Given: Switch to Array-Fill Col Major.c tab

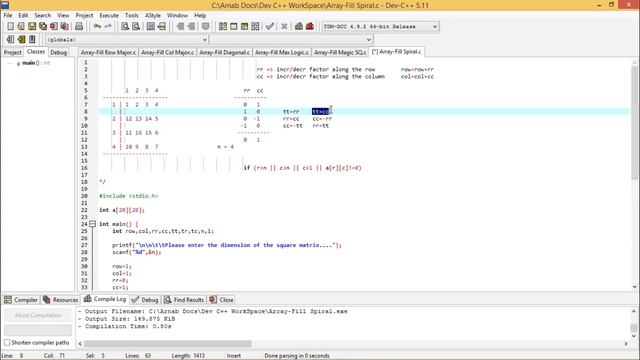Looking at the screenshot, I should coord(167,52).
